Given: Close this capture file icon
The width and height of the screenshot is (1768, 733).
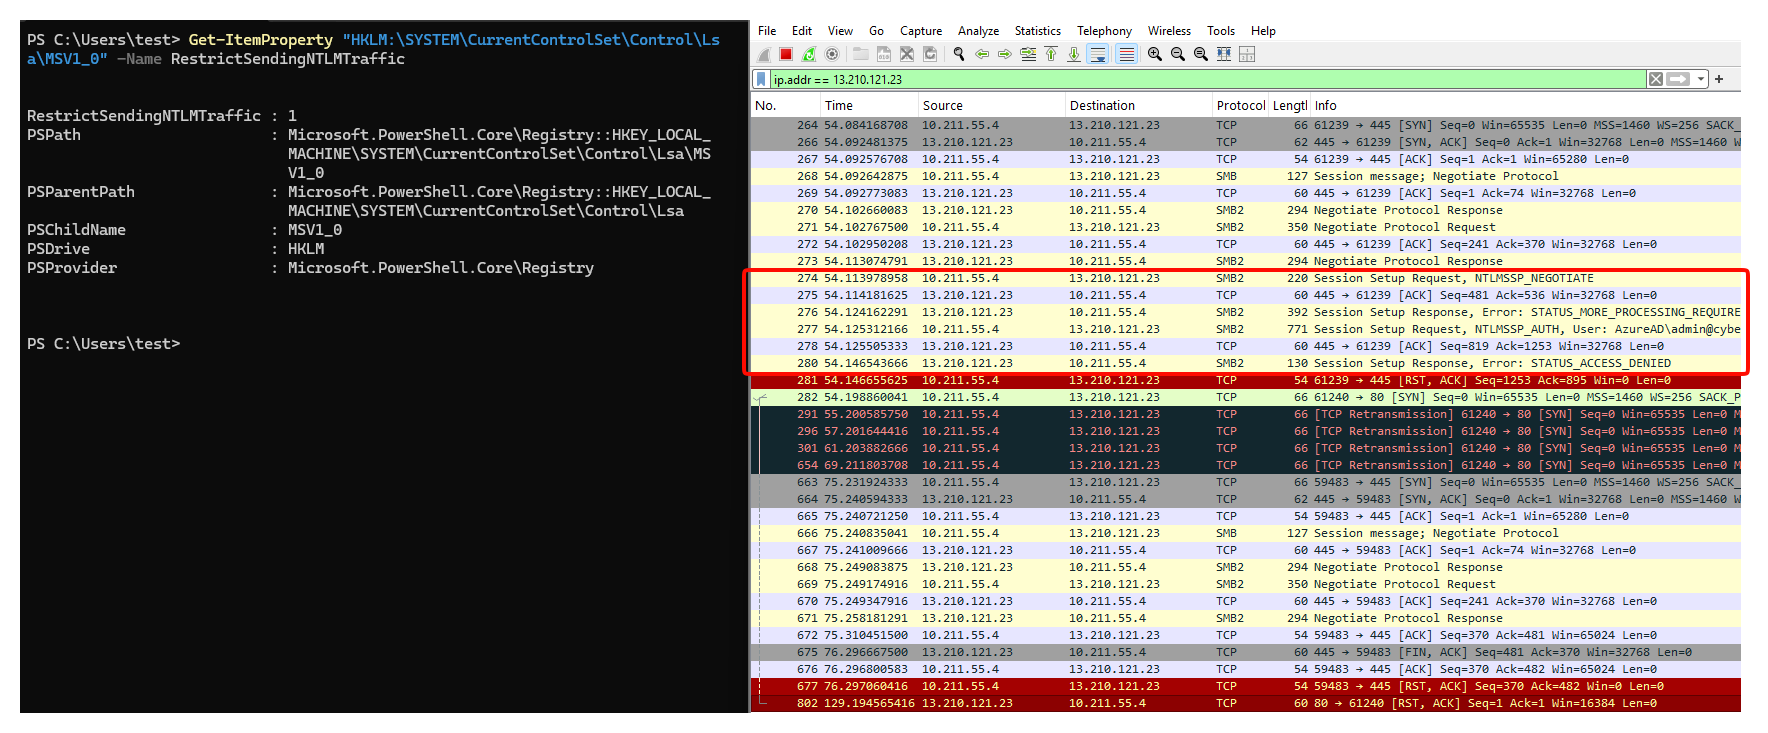Looking at the screenshot, I should tap(907, 54).
